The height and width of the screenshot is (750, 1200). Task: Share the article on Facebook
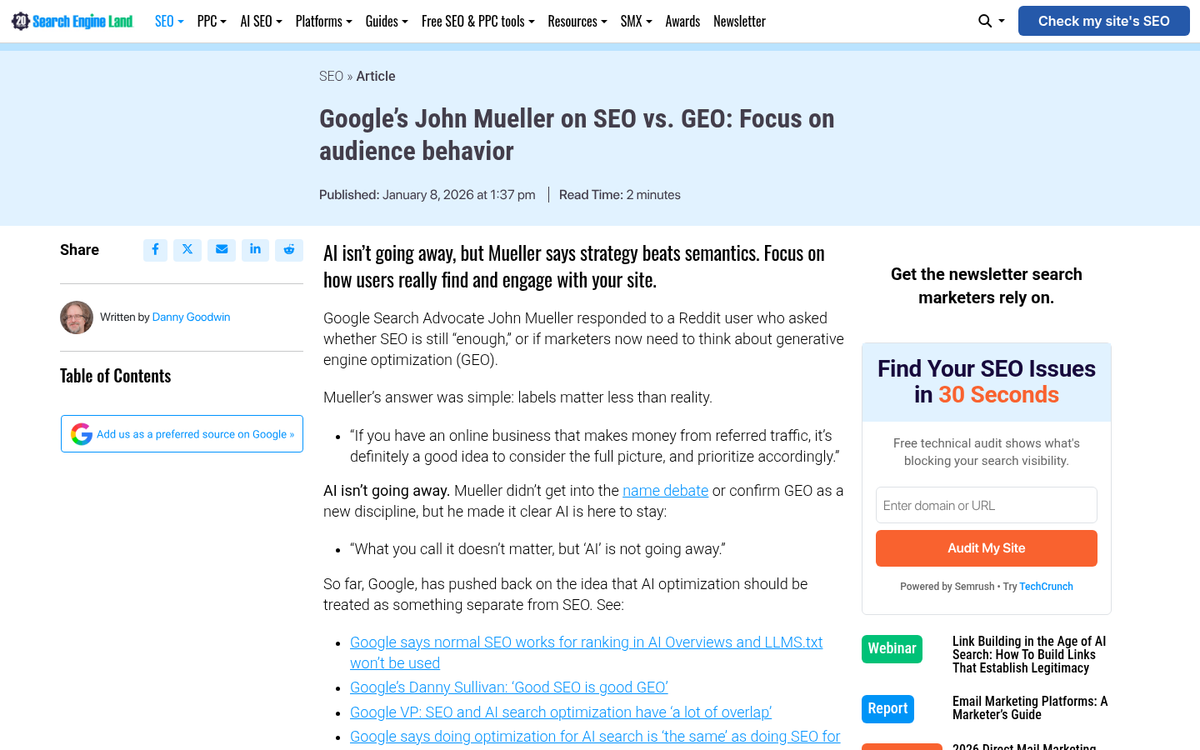tap(155, 250)
